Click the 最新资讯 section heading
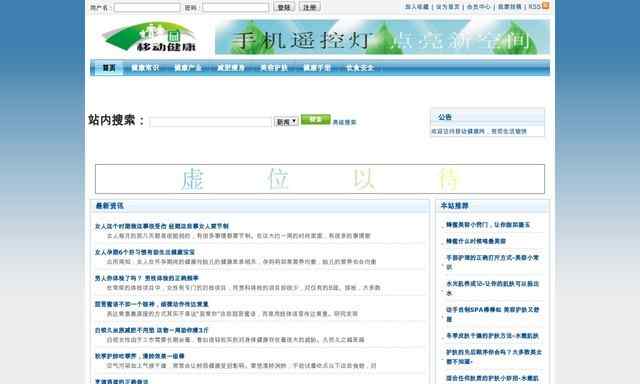This screenshot has width=640, height=384. point(109,206)
